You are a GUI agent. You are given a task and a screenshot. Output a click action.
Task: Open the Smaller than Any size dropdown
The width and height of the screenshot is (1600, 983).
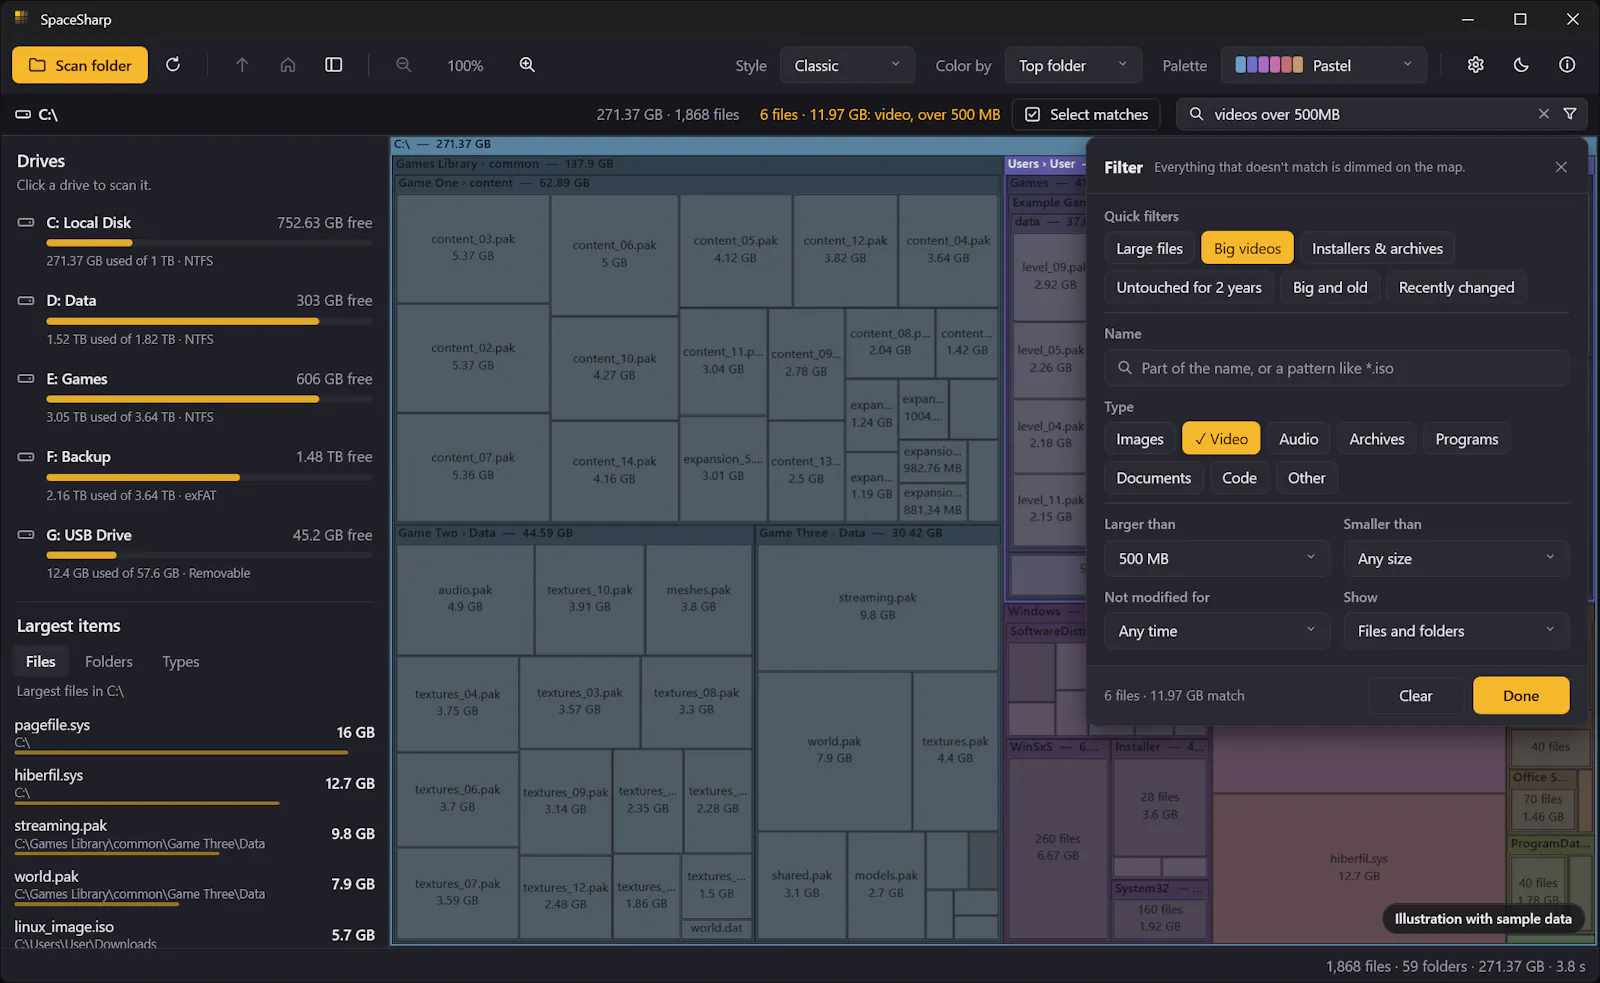tap(1456, 558)
